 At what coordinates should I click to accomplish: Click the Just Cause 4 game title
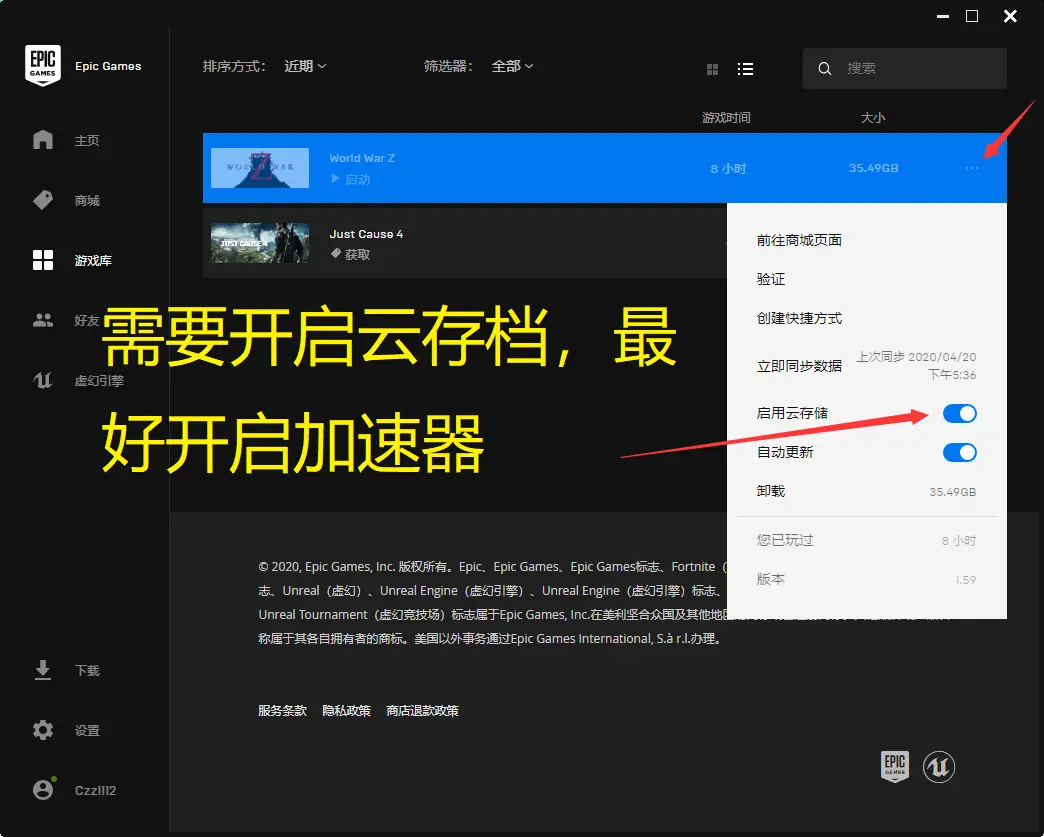tap(366, 234)
